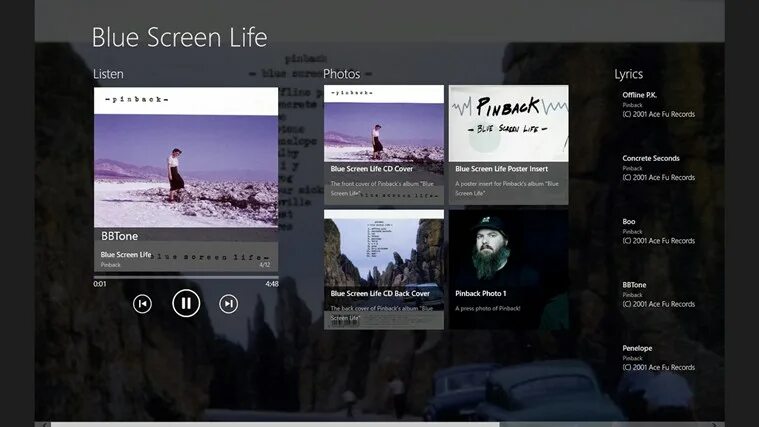Skip to the previous track
Image resolution: width=759 pixels, height=427 pixels.
click(142, 304)
